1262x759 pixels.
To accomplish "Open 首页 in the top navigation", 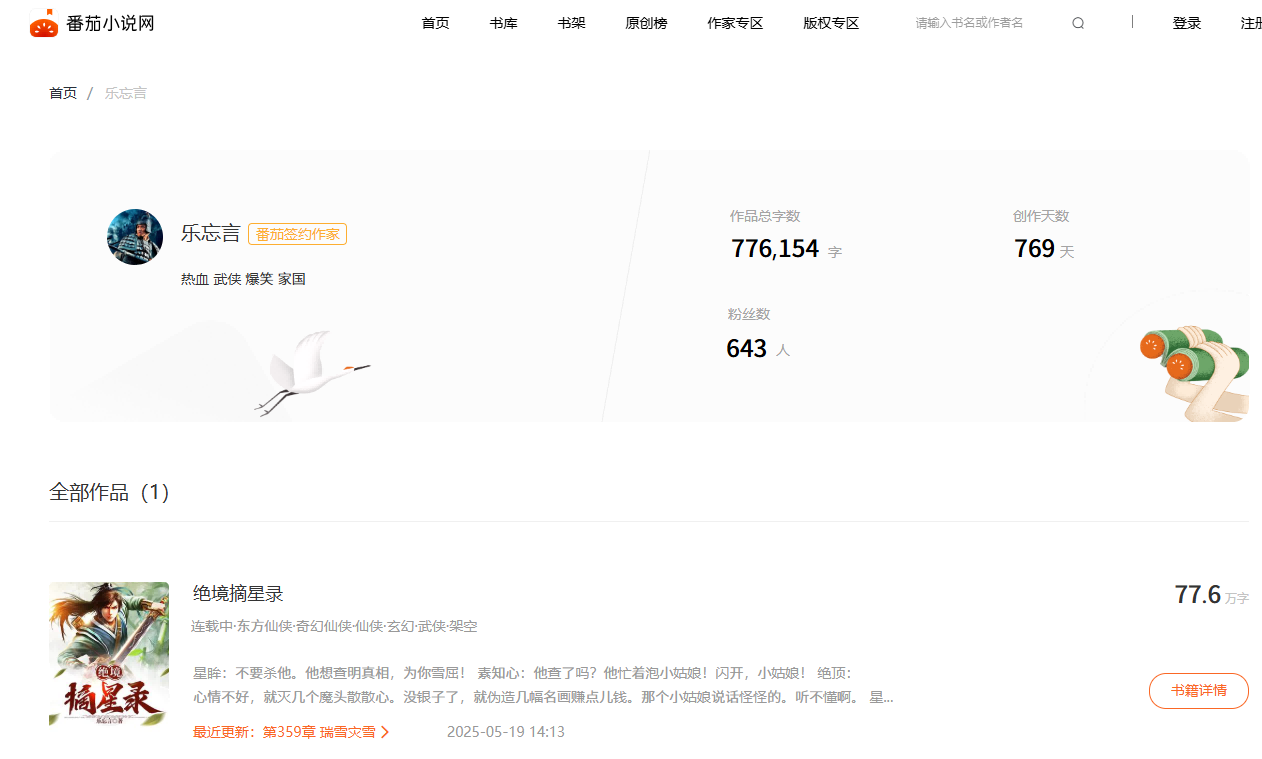I will (x=435, y=23).
